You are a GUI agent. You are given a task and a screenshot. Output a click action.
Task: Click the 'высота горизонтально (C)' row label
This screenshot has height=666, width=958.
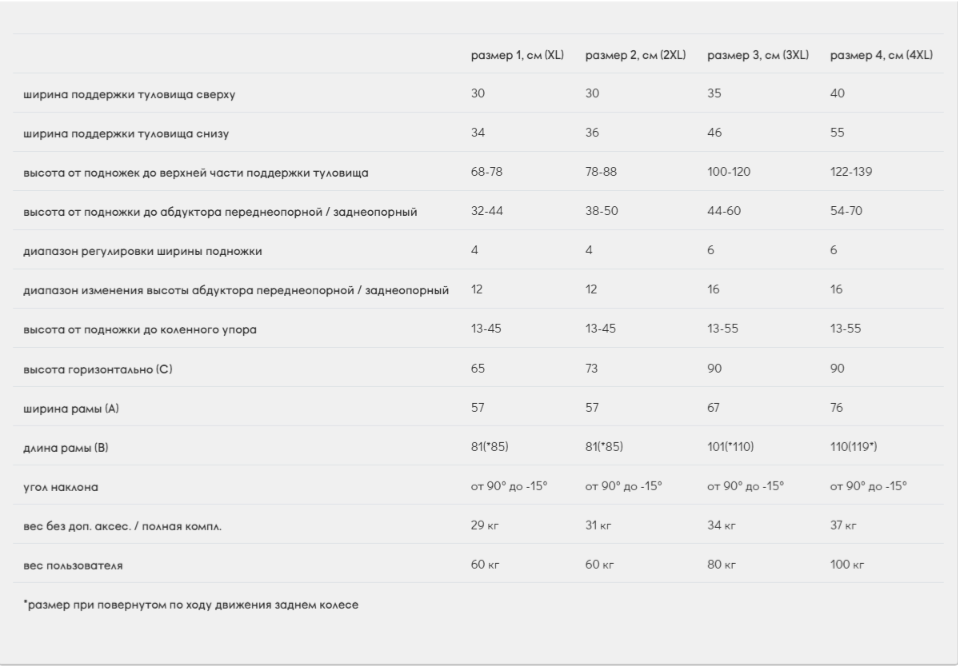[x=98, y=369]
